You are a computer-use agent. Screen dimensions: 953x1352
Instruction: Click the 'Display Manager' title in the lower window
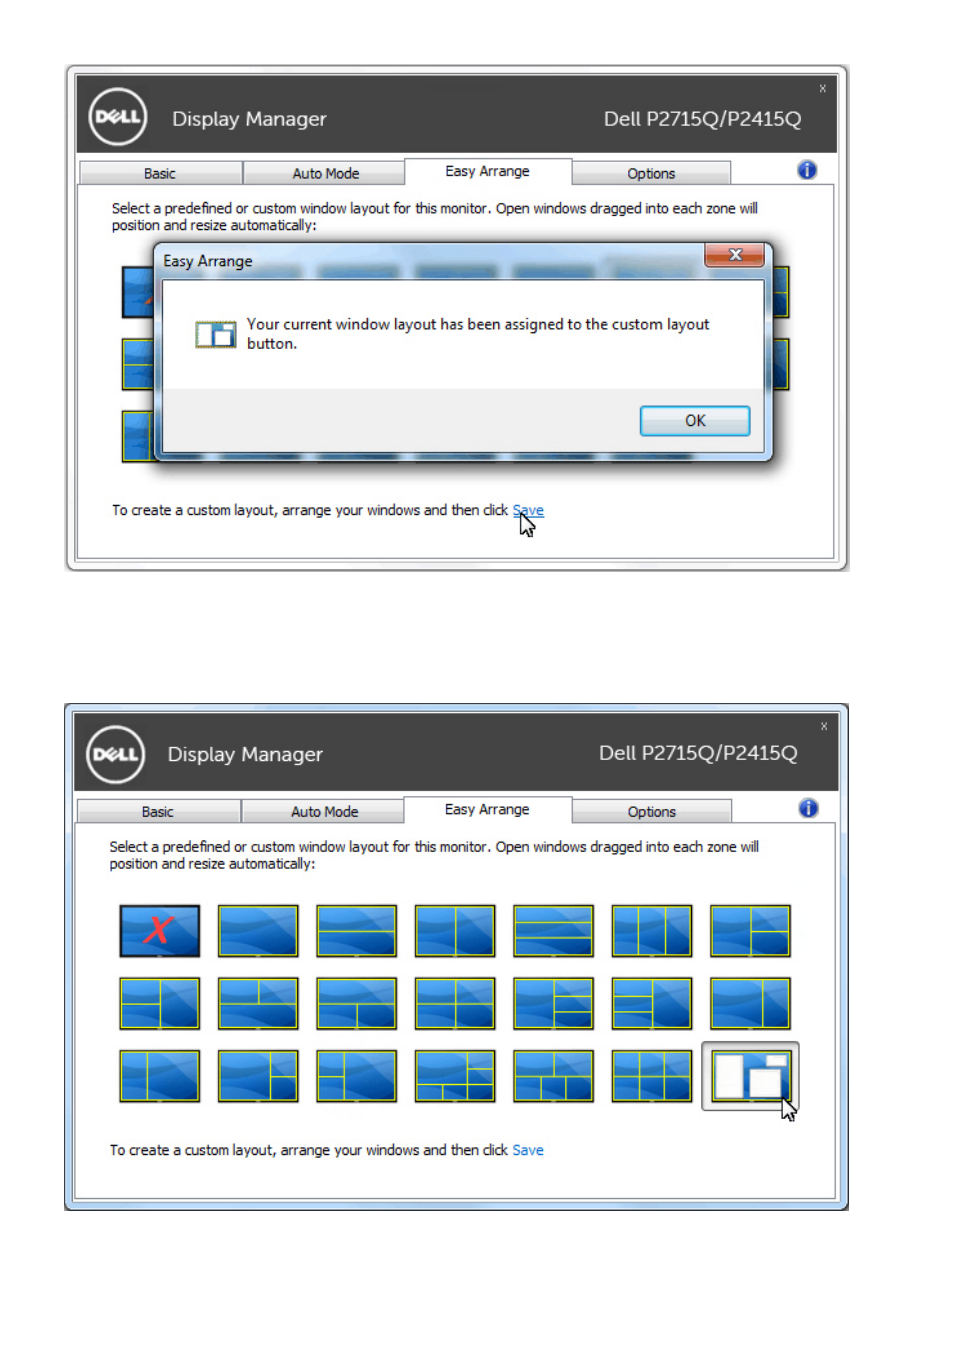[x=245, y=754]
